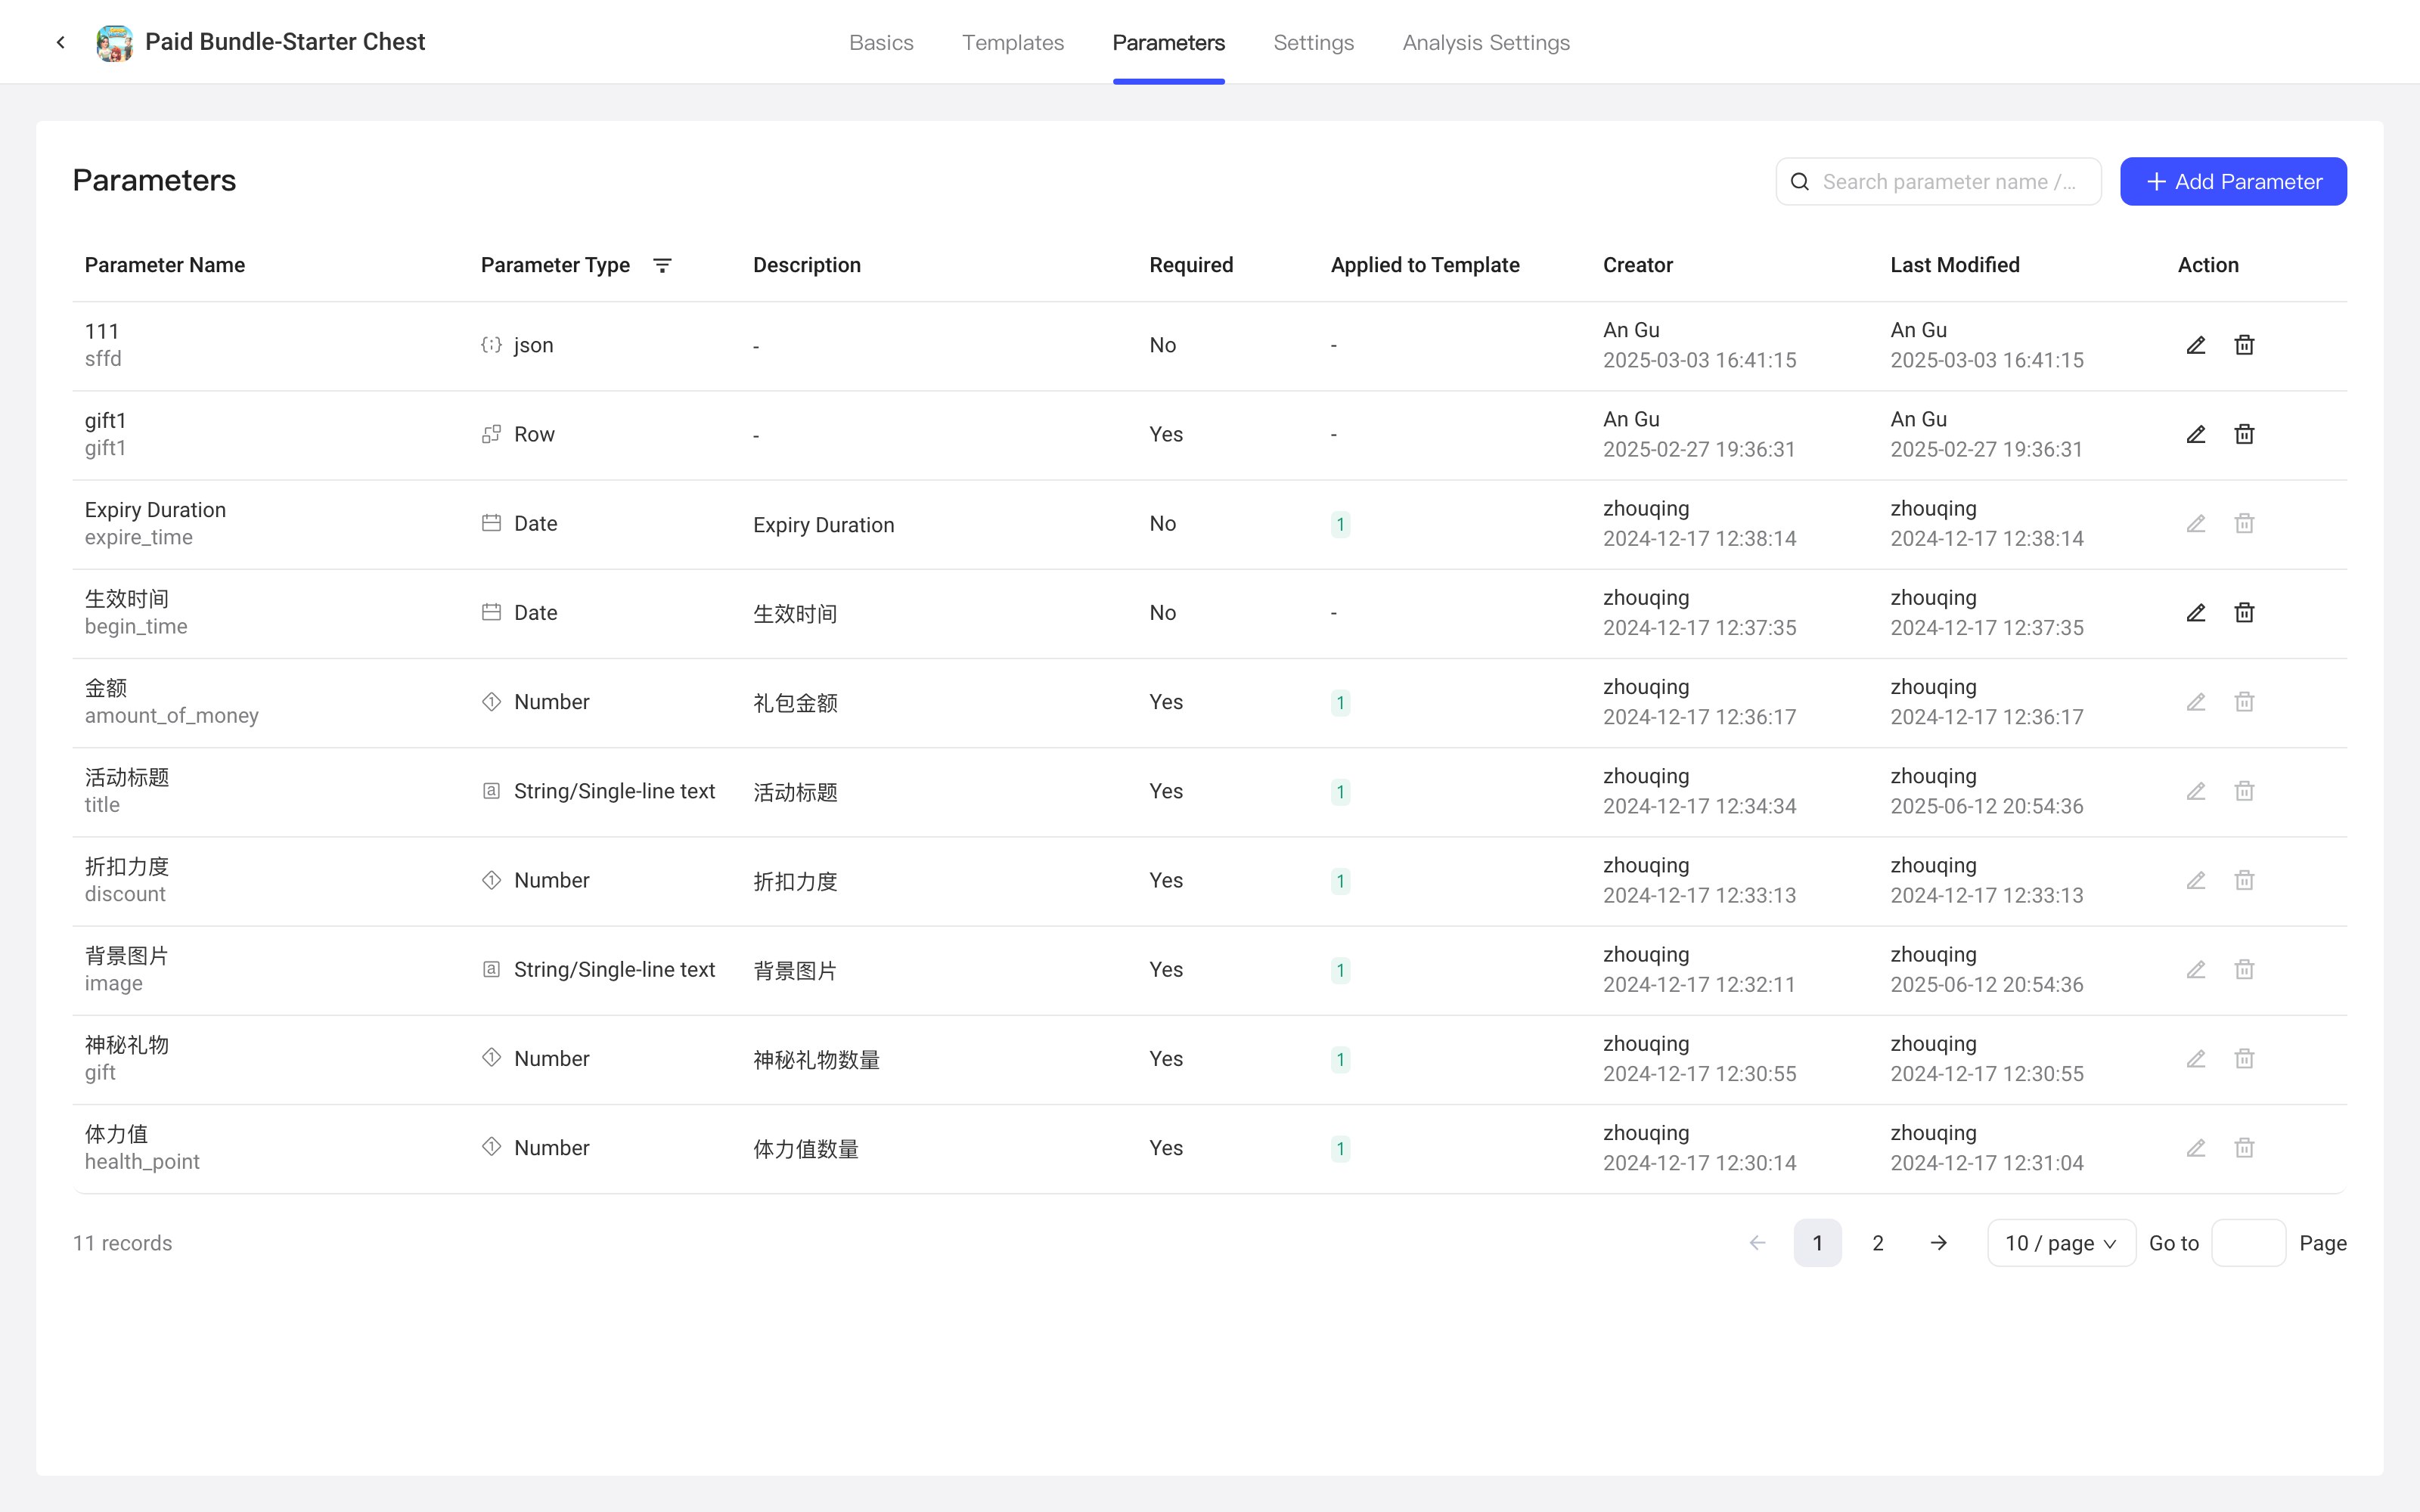This screenshot has width=2420, height=1512.
Task: Click the back arrow icon
Action: [61, 42]
